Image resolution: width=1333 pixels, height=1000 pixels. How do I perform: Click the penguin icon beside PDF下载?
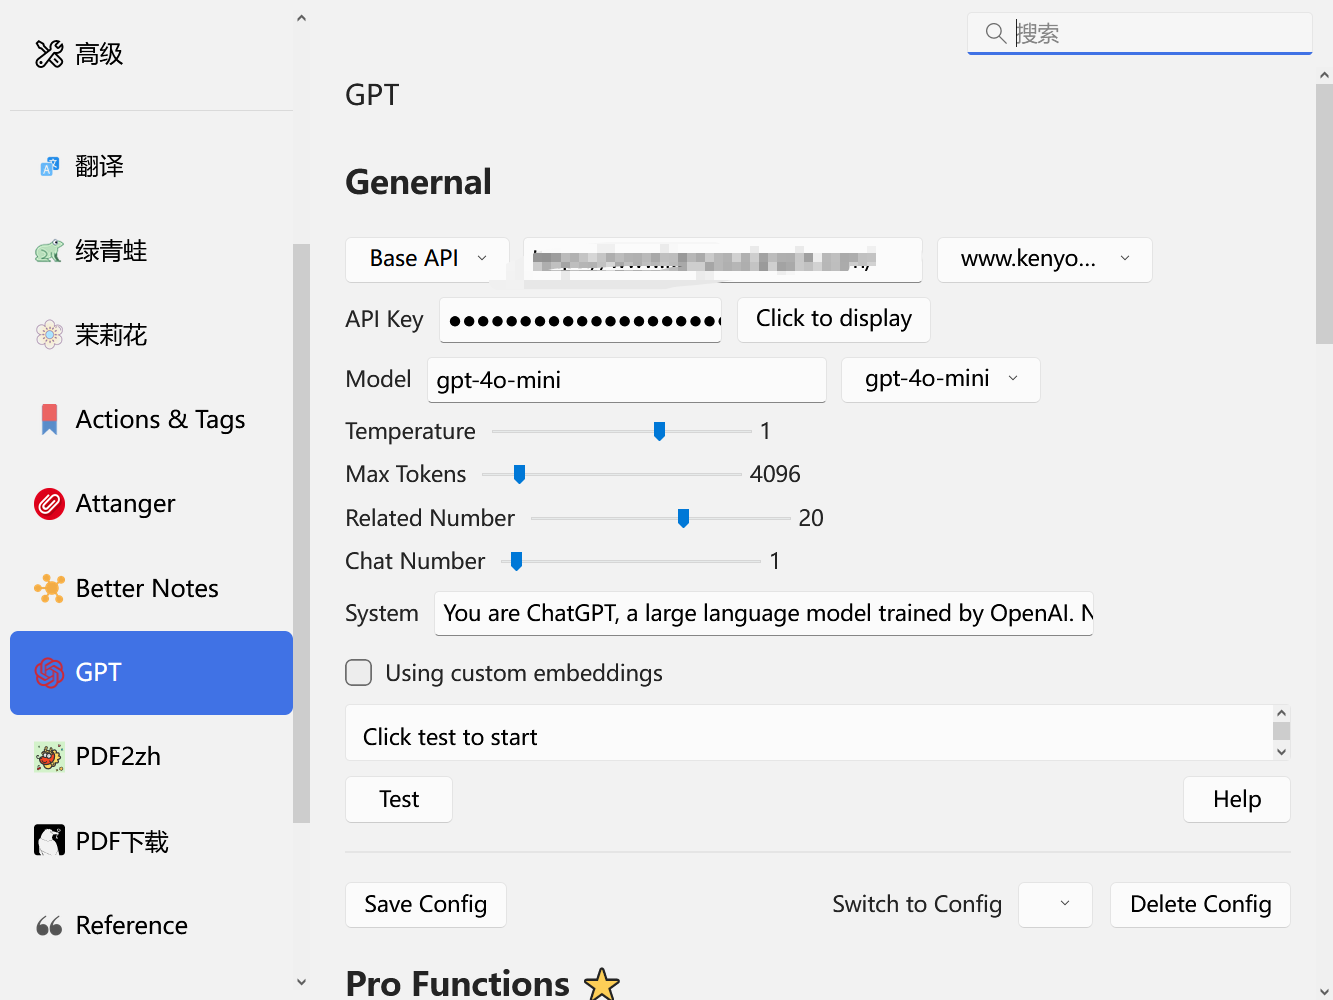point(49,841)
